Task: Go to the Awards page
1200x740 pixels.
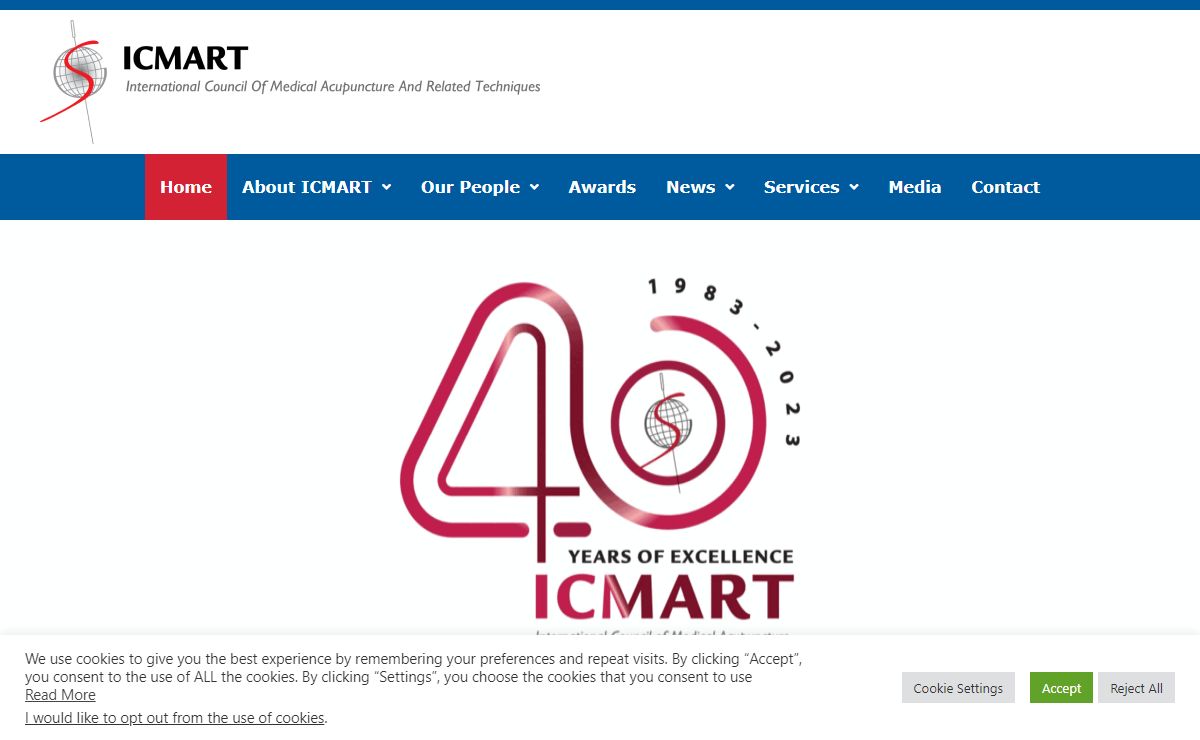Action: tap(602, 187)
